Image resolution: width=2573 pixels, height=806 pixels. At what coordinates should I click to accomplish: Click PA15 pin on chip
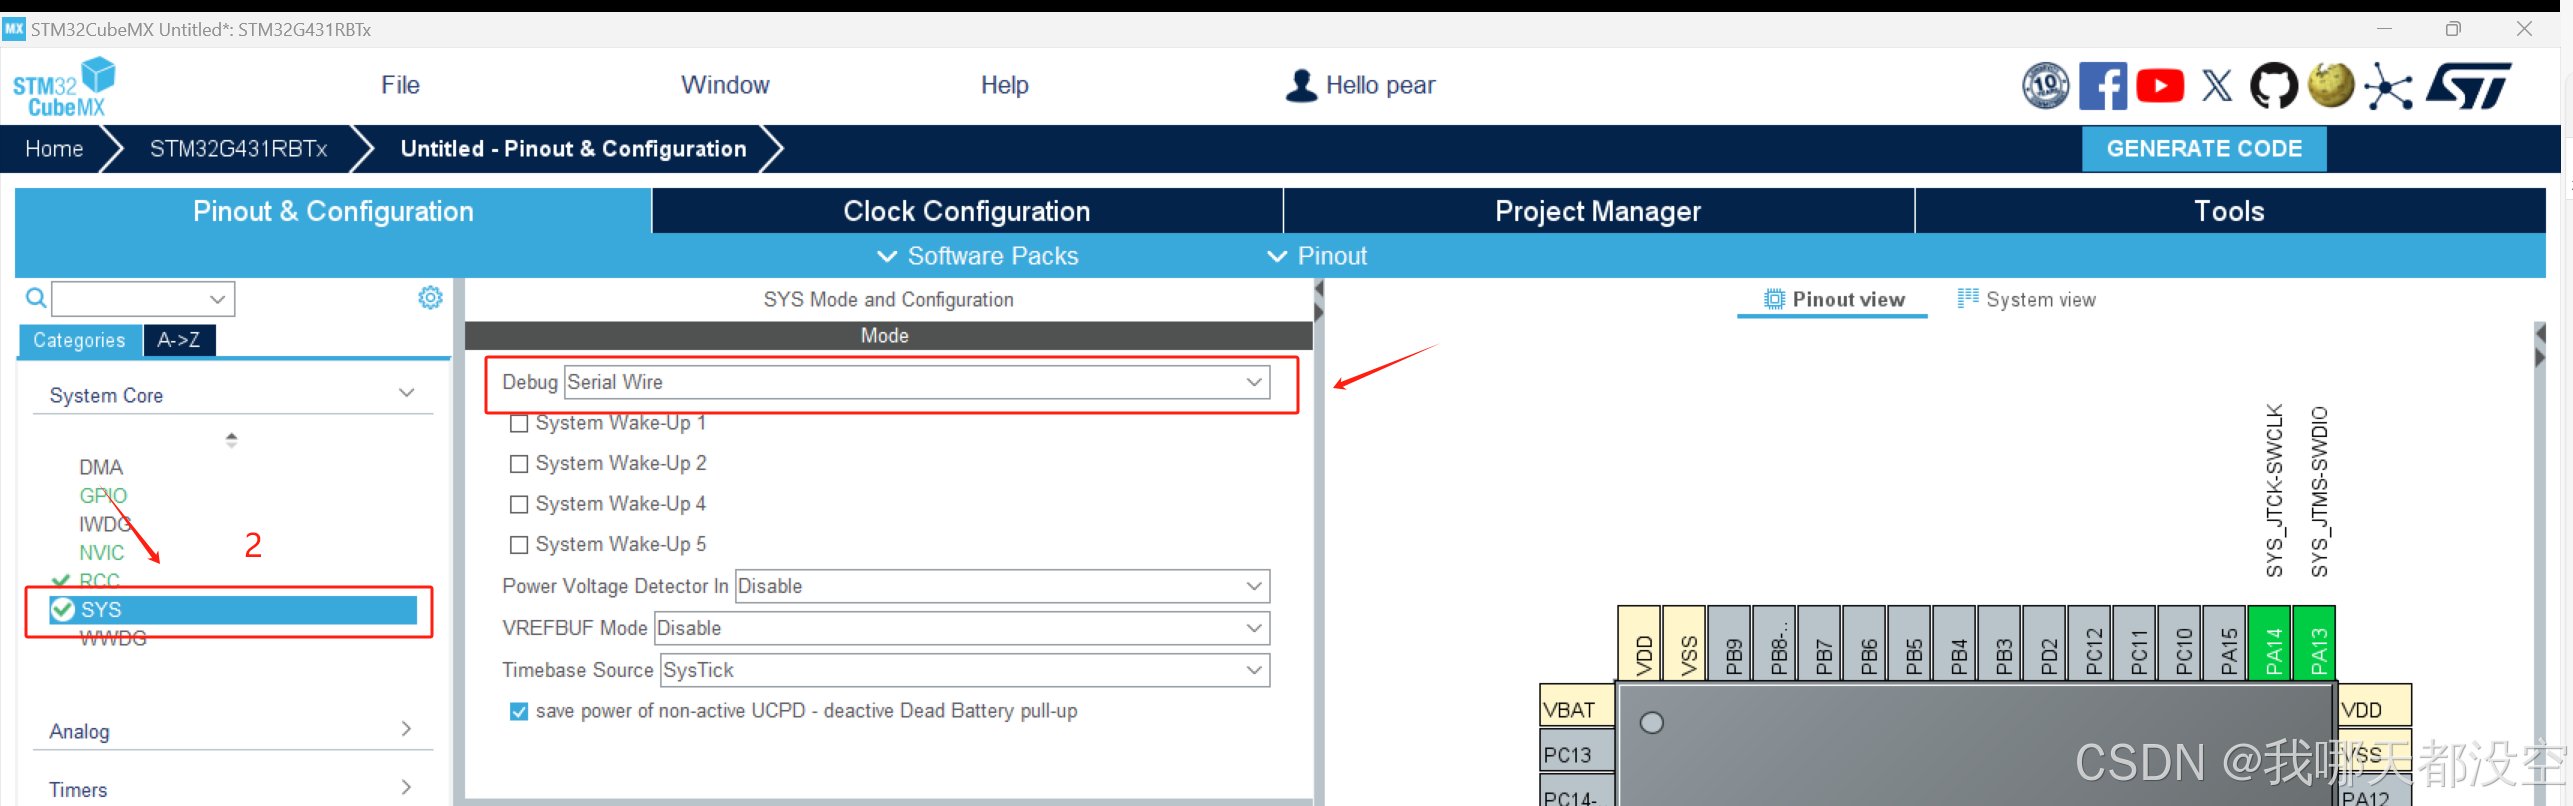coord(2225,643)
